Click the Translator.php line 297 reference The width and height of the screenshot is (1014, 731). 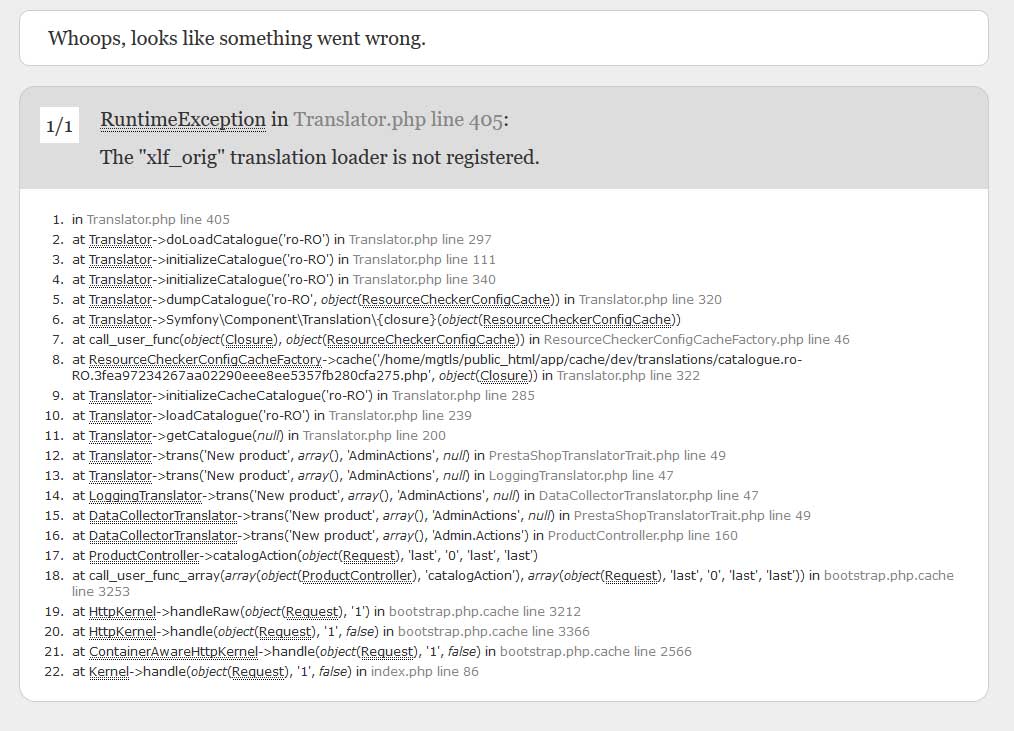point(420,240)
